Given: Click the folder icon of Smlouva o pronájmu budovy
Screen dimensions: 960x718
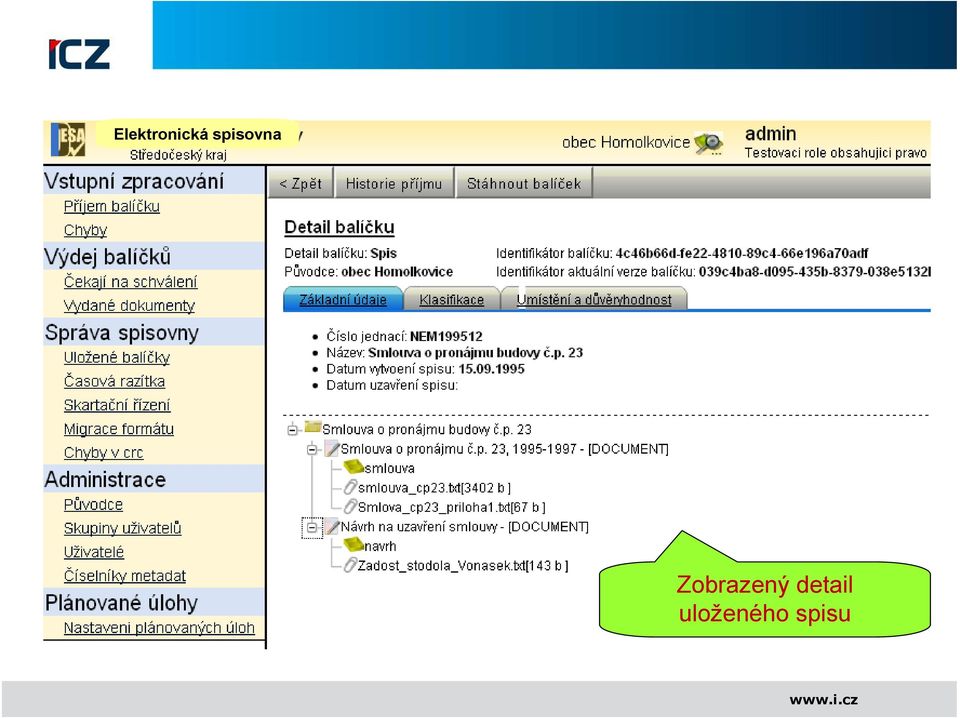Looking at the screenshot, I should 313,427.
